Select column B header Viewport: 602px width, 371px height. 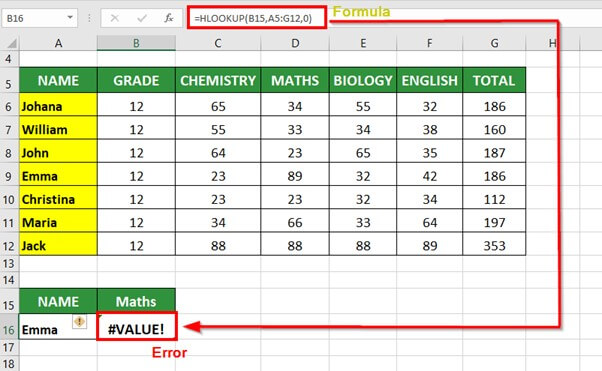coord(136,43)
